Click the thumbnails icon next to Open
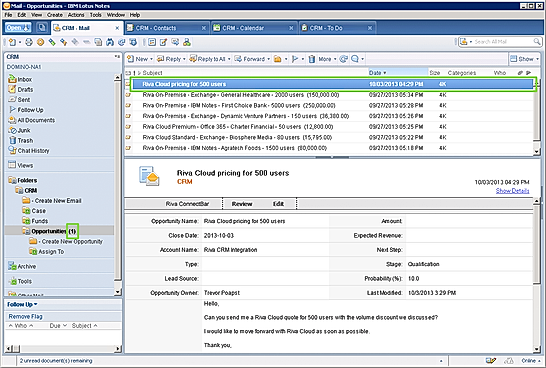Image resolution: width=546 pixels, height=368 pixels. 41,28
